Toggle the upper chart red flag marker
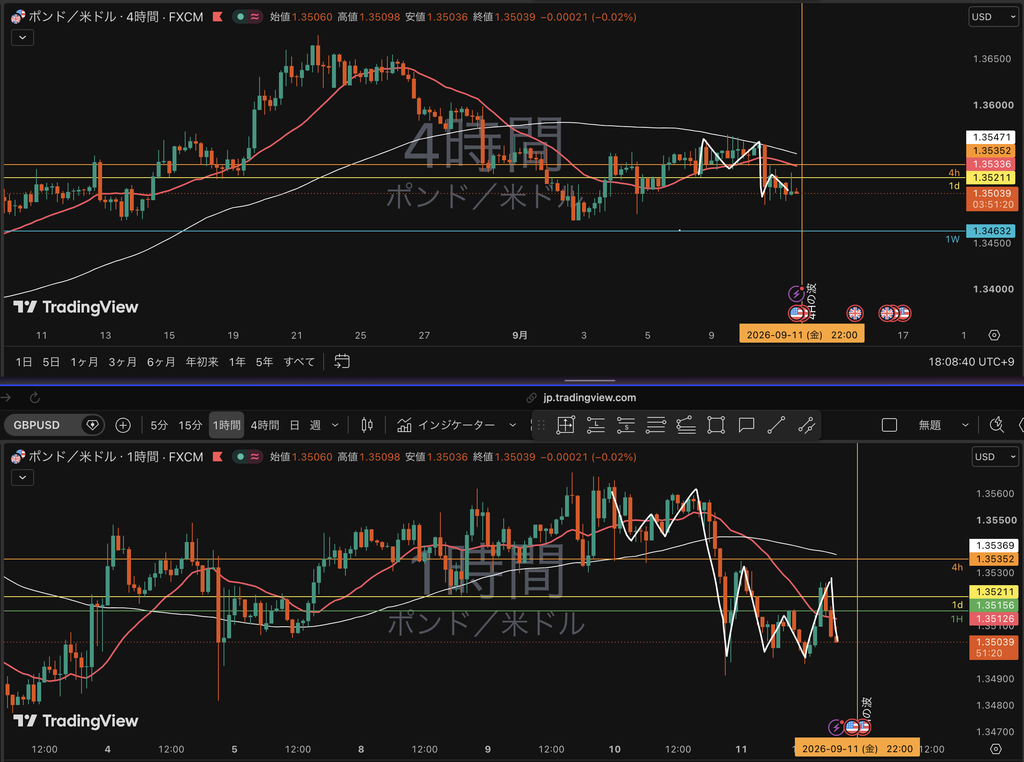This screenshot has height=762, width=1024. [217, 17]
